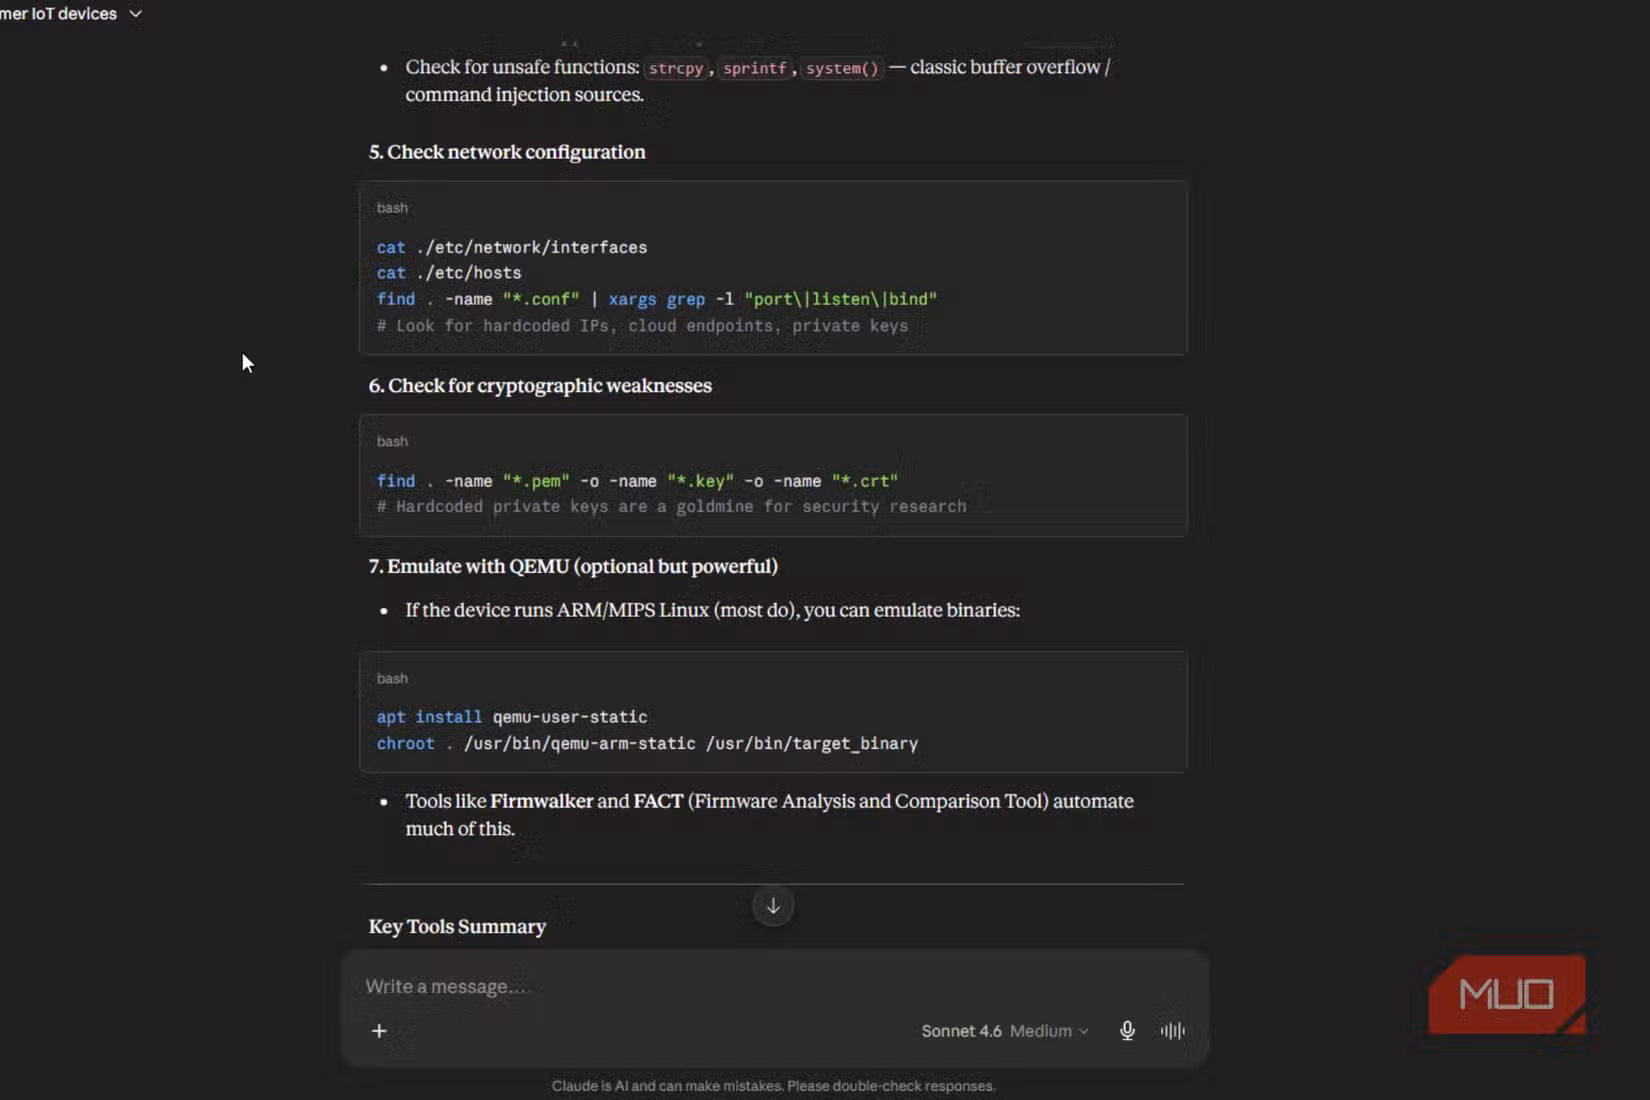Click the bash label of QEMU block

pyautogui.click(x=392, y=678)
